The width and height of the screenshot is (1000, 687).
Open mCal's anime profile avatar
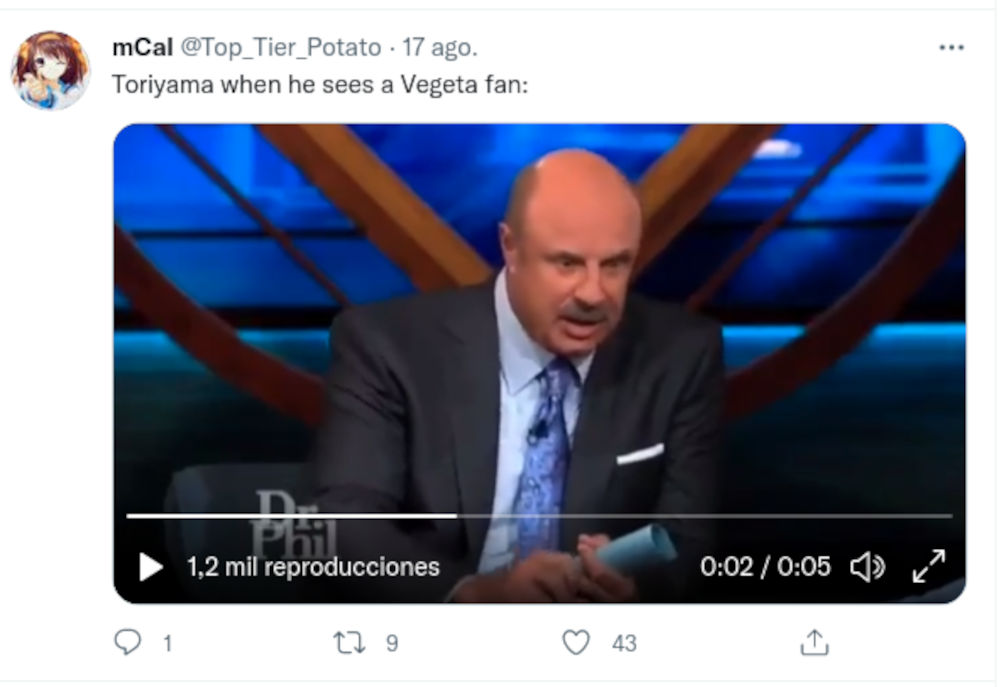pyautogui.click(x=50, y=70)
